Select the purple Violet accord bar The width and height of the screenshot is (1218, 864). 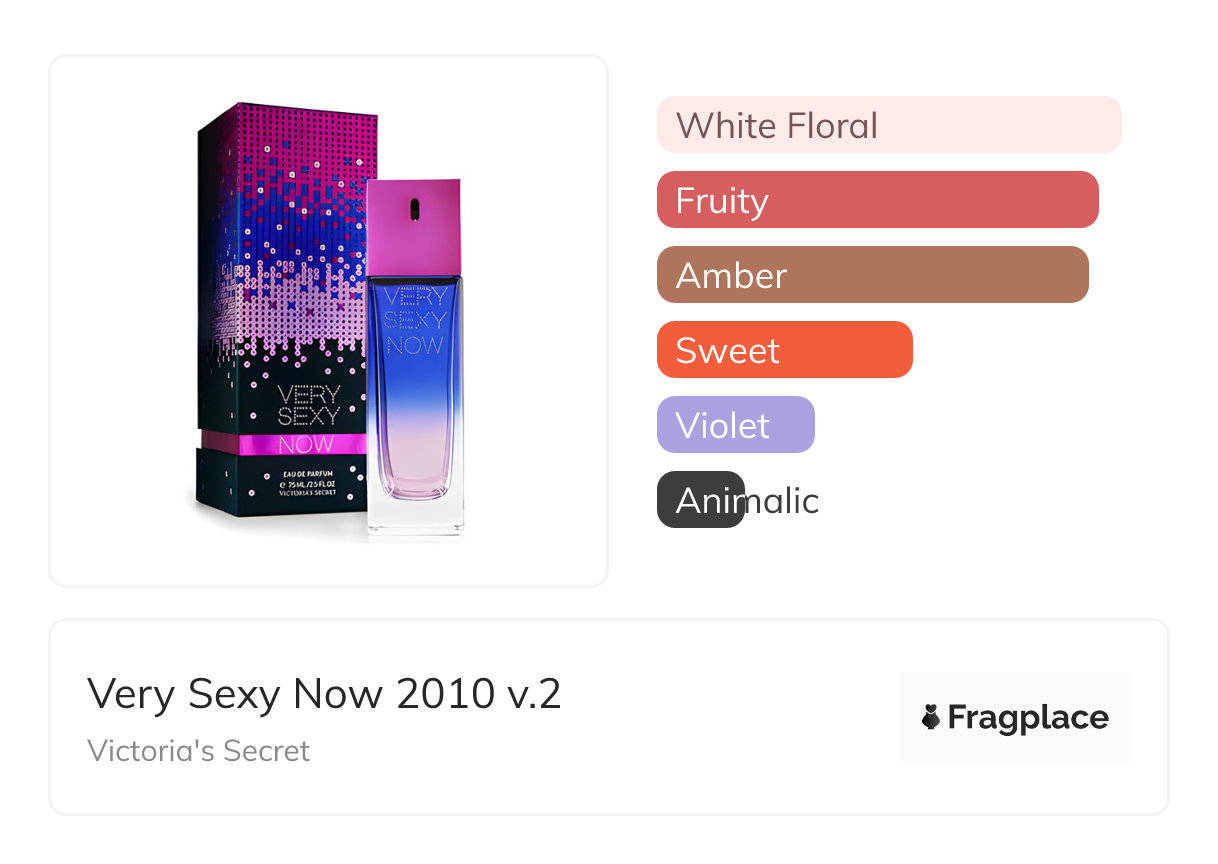click(735, 425)
